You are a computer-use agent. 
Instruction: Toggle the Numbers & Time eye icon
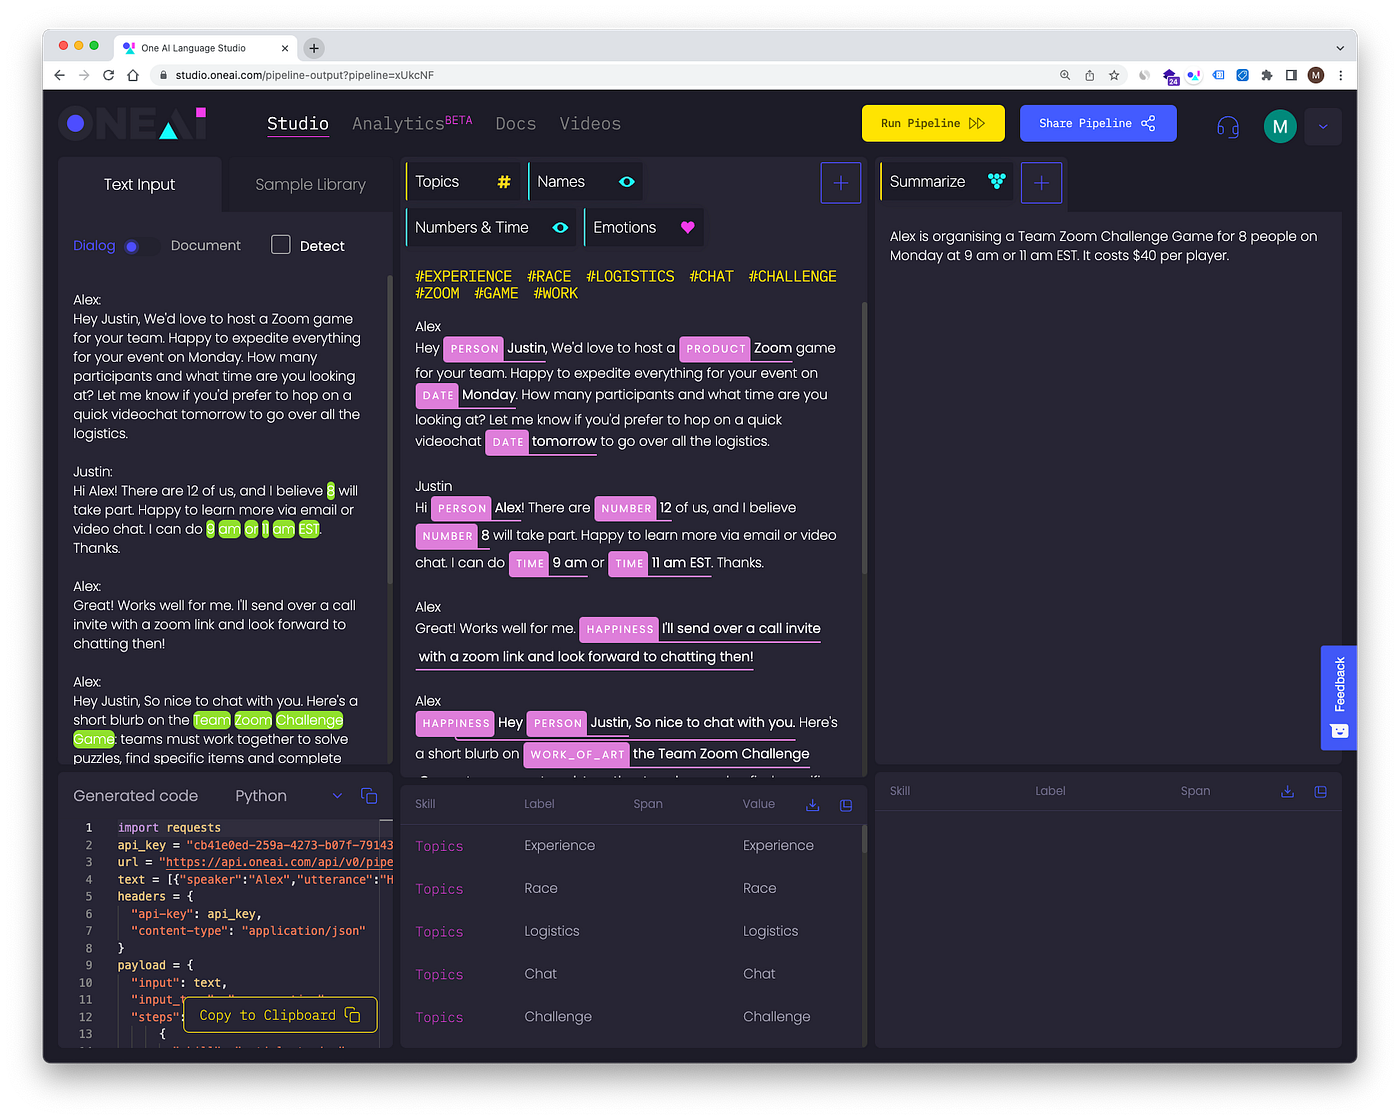point(559,227)
